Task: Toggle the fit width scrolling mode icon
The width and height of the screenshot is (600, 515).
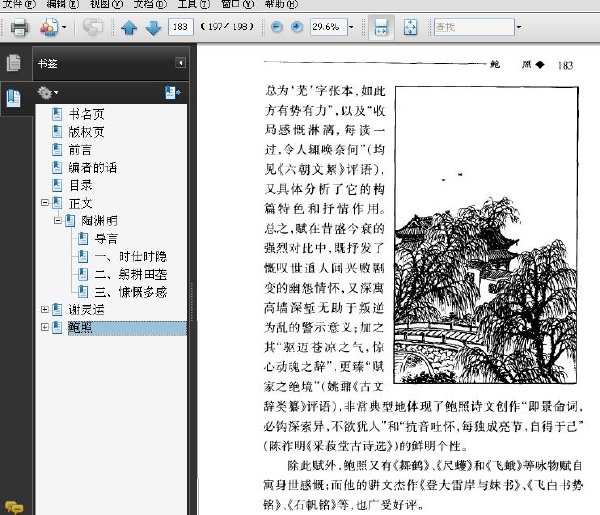Action: coord(381,27)
